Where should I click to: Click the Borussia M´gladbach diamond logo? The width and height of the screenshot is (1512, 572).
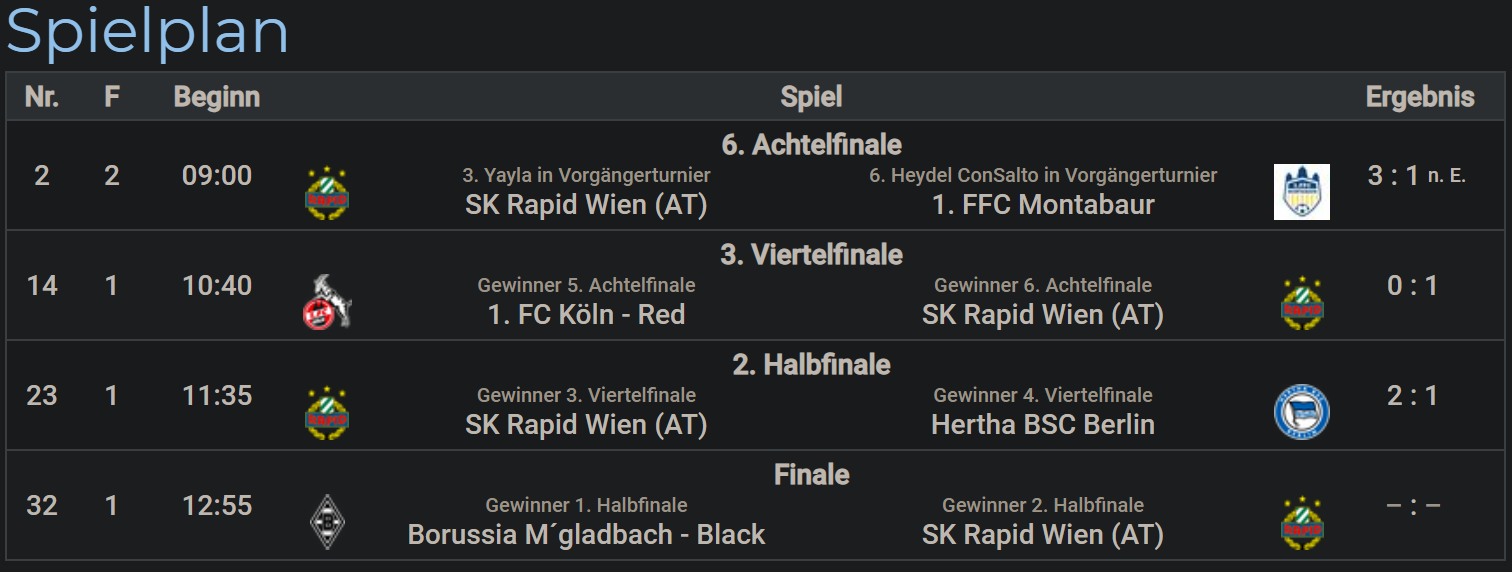click(327, 522)
